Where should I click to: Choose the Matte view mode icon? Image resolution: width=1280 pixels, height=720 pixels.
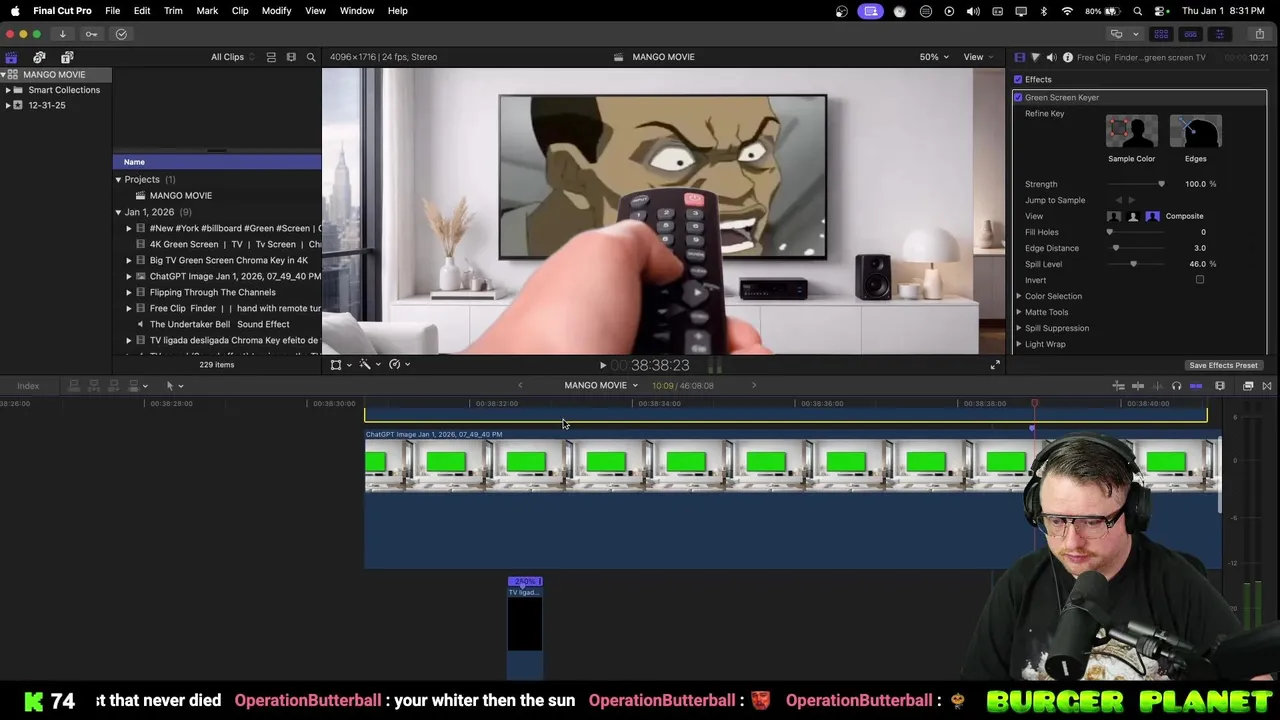click(1133, 216)
